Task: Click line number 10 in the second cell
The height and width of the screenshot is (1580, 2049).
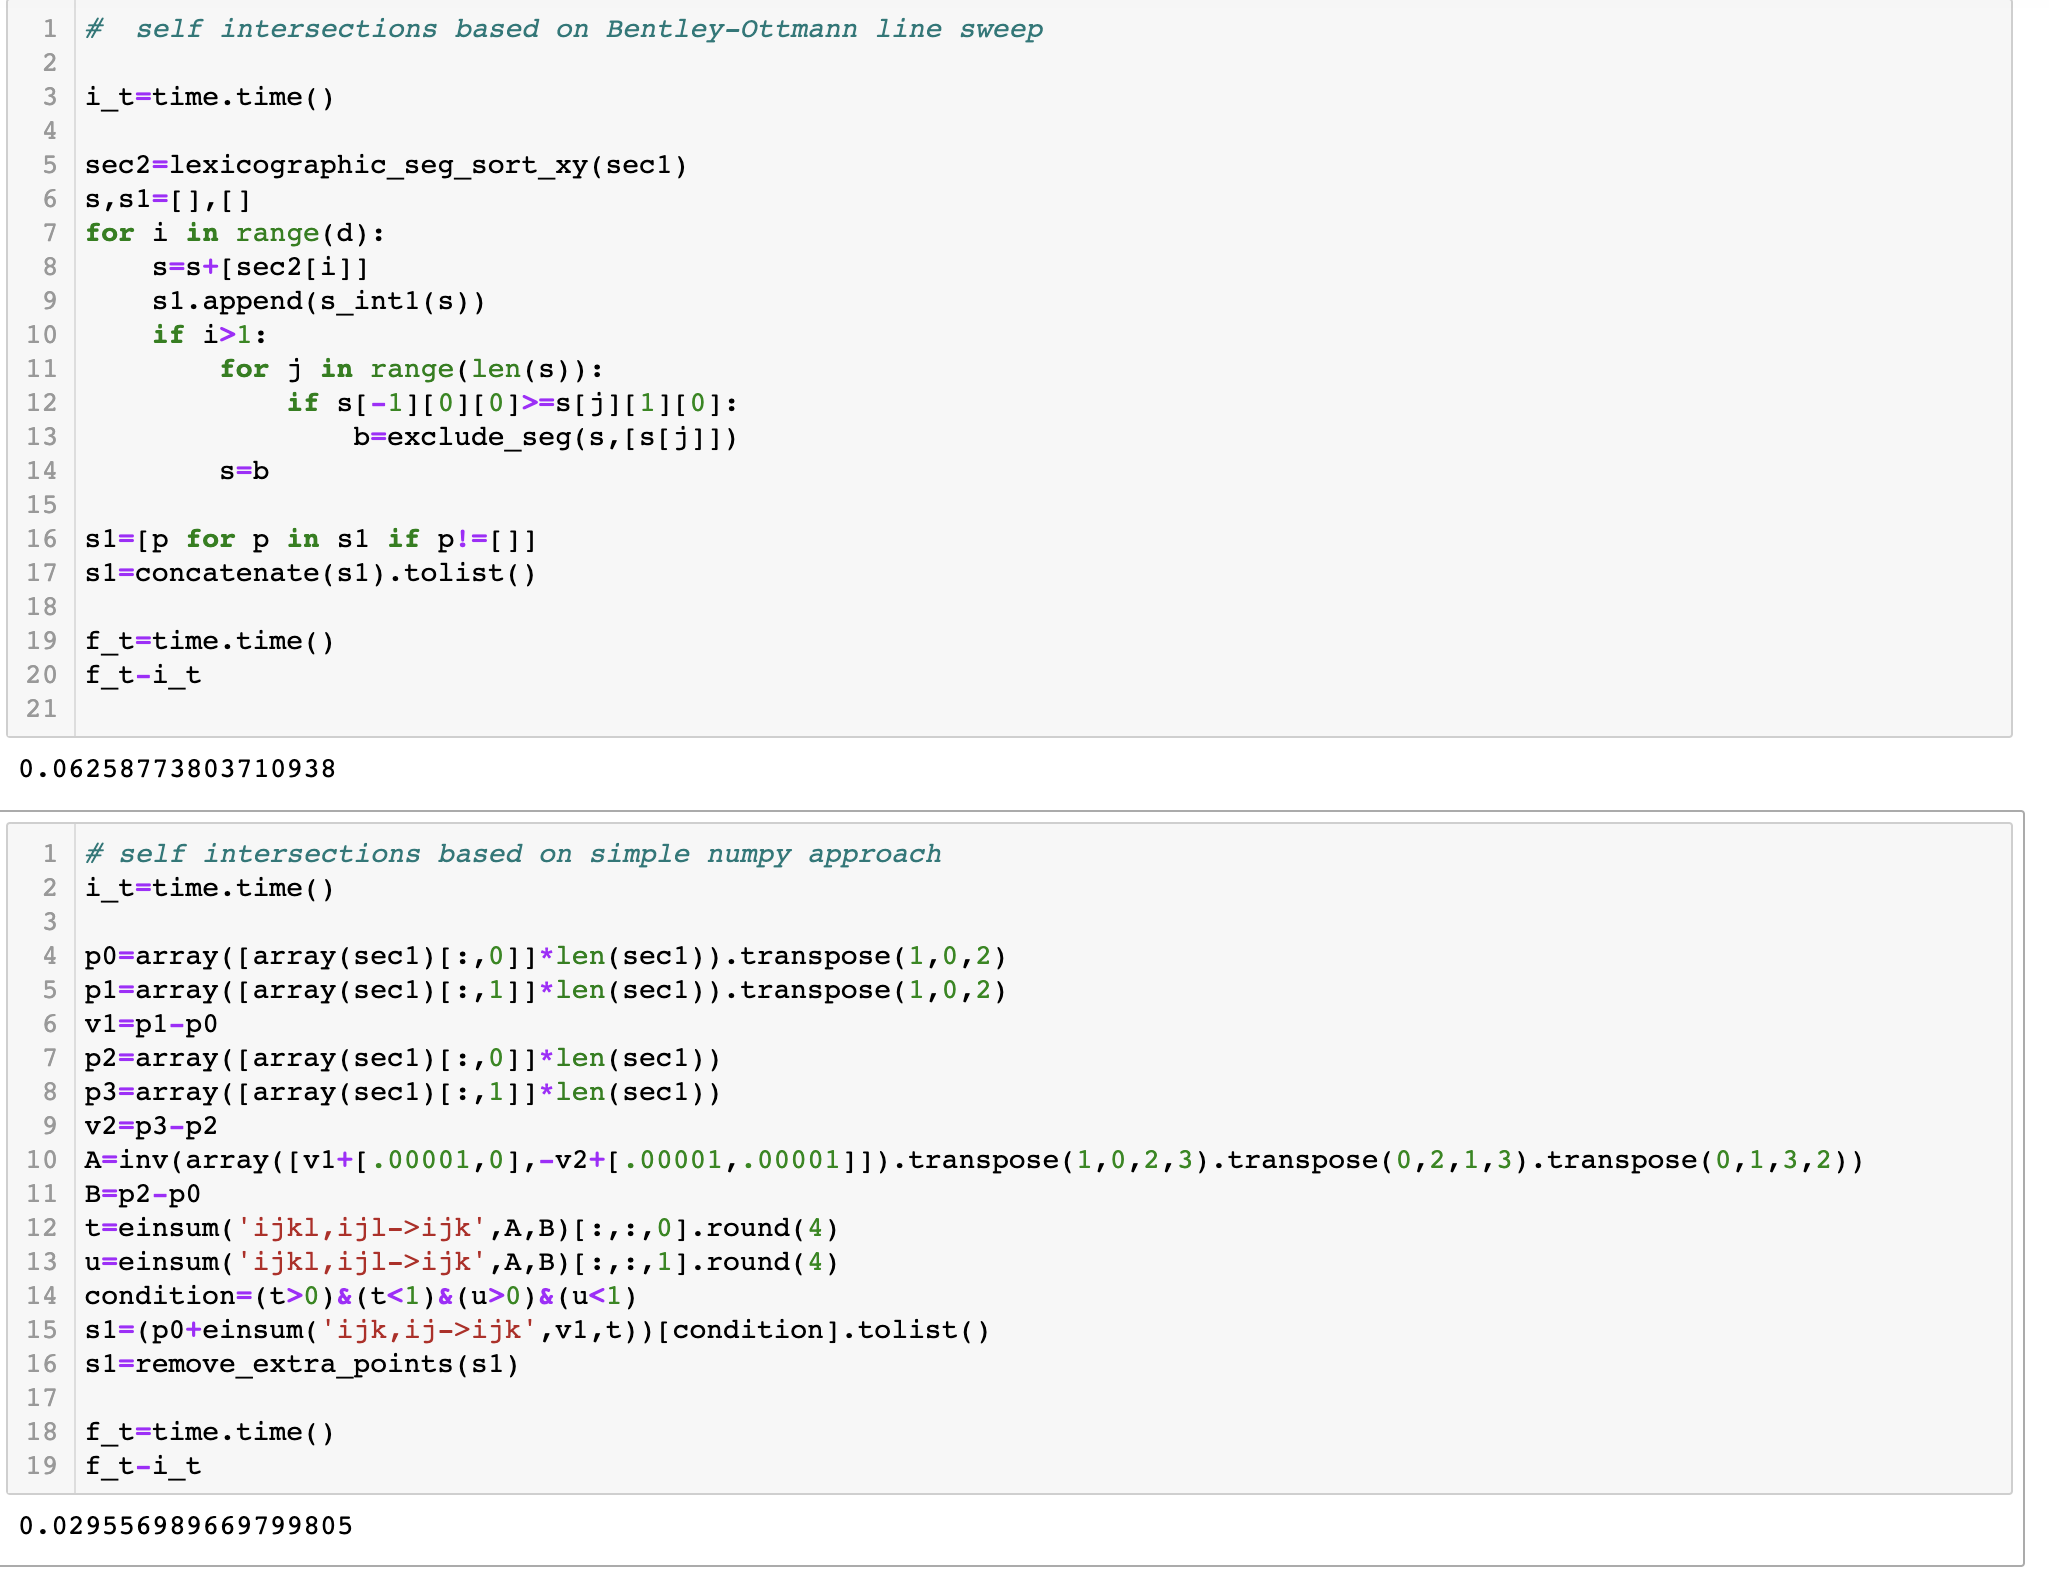Action: pos(41,1160)
